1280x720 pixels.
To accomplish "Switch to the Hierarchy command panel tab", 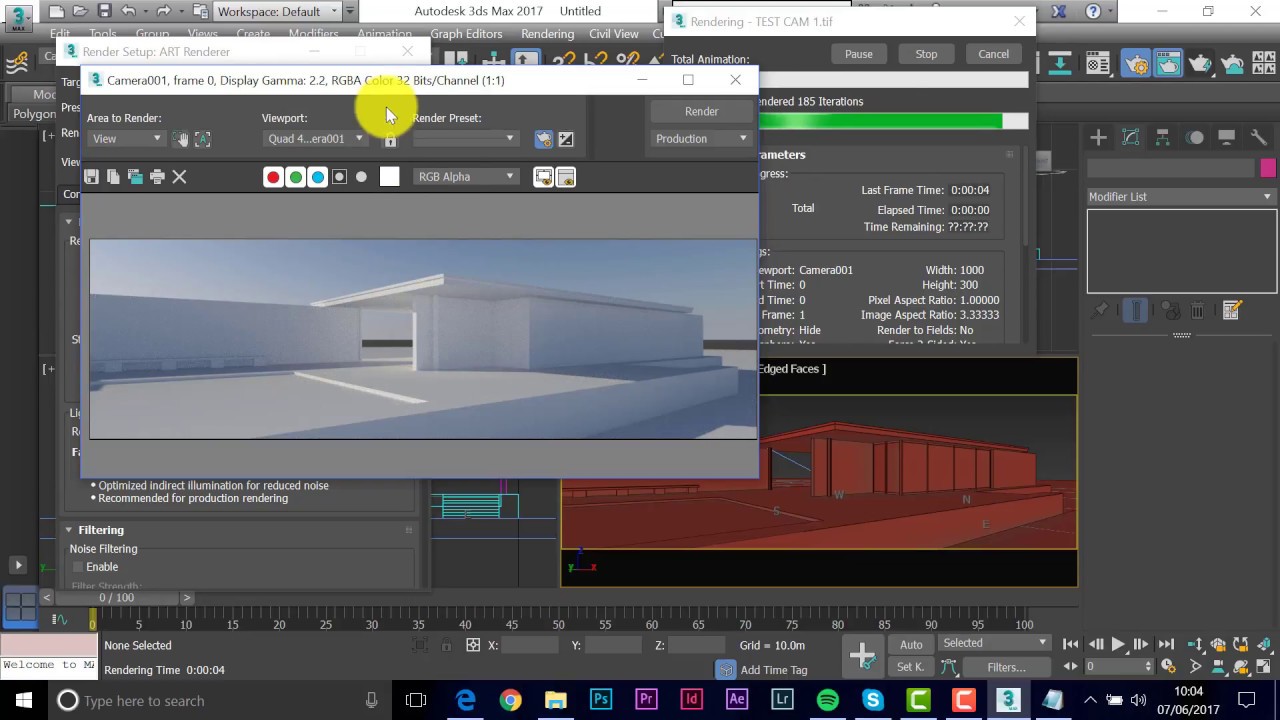I will (x=1163, y=137).
